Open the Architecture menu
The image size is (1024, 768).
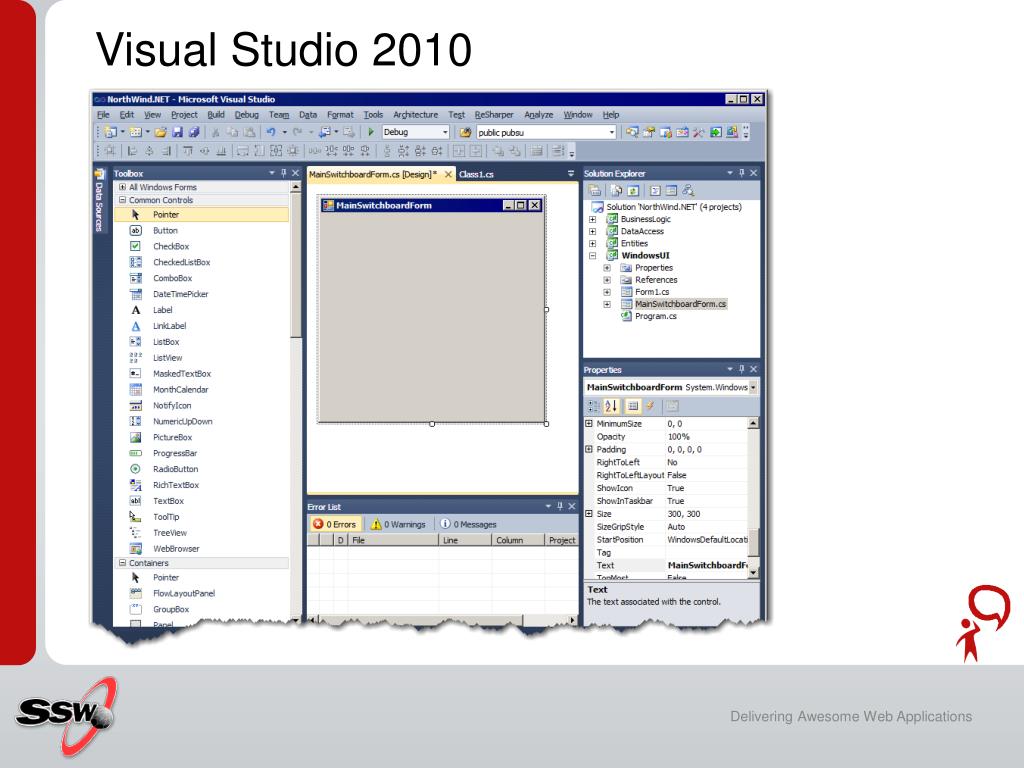[415, 115]
